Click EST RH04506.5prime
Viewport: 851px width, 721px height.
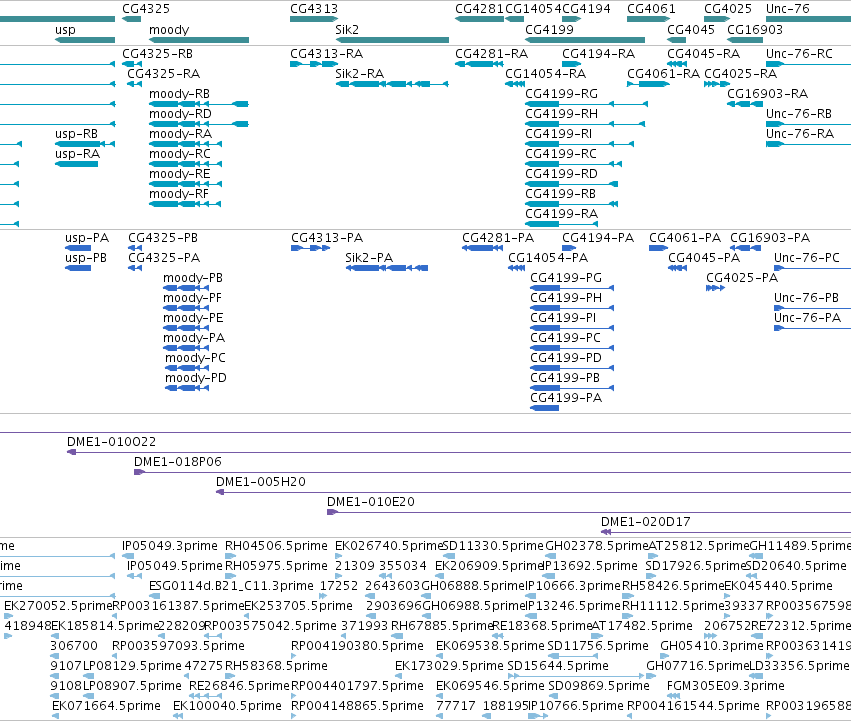pos(276,546)
